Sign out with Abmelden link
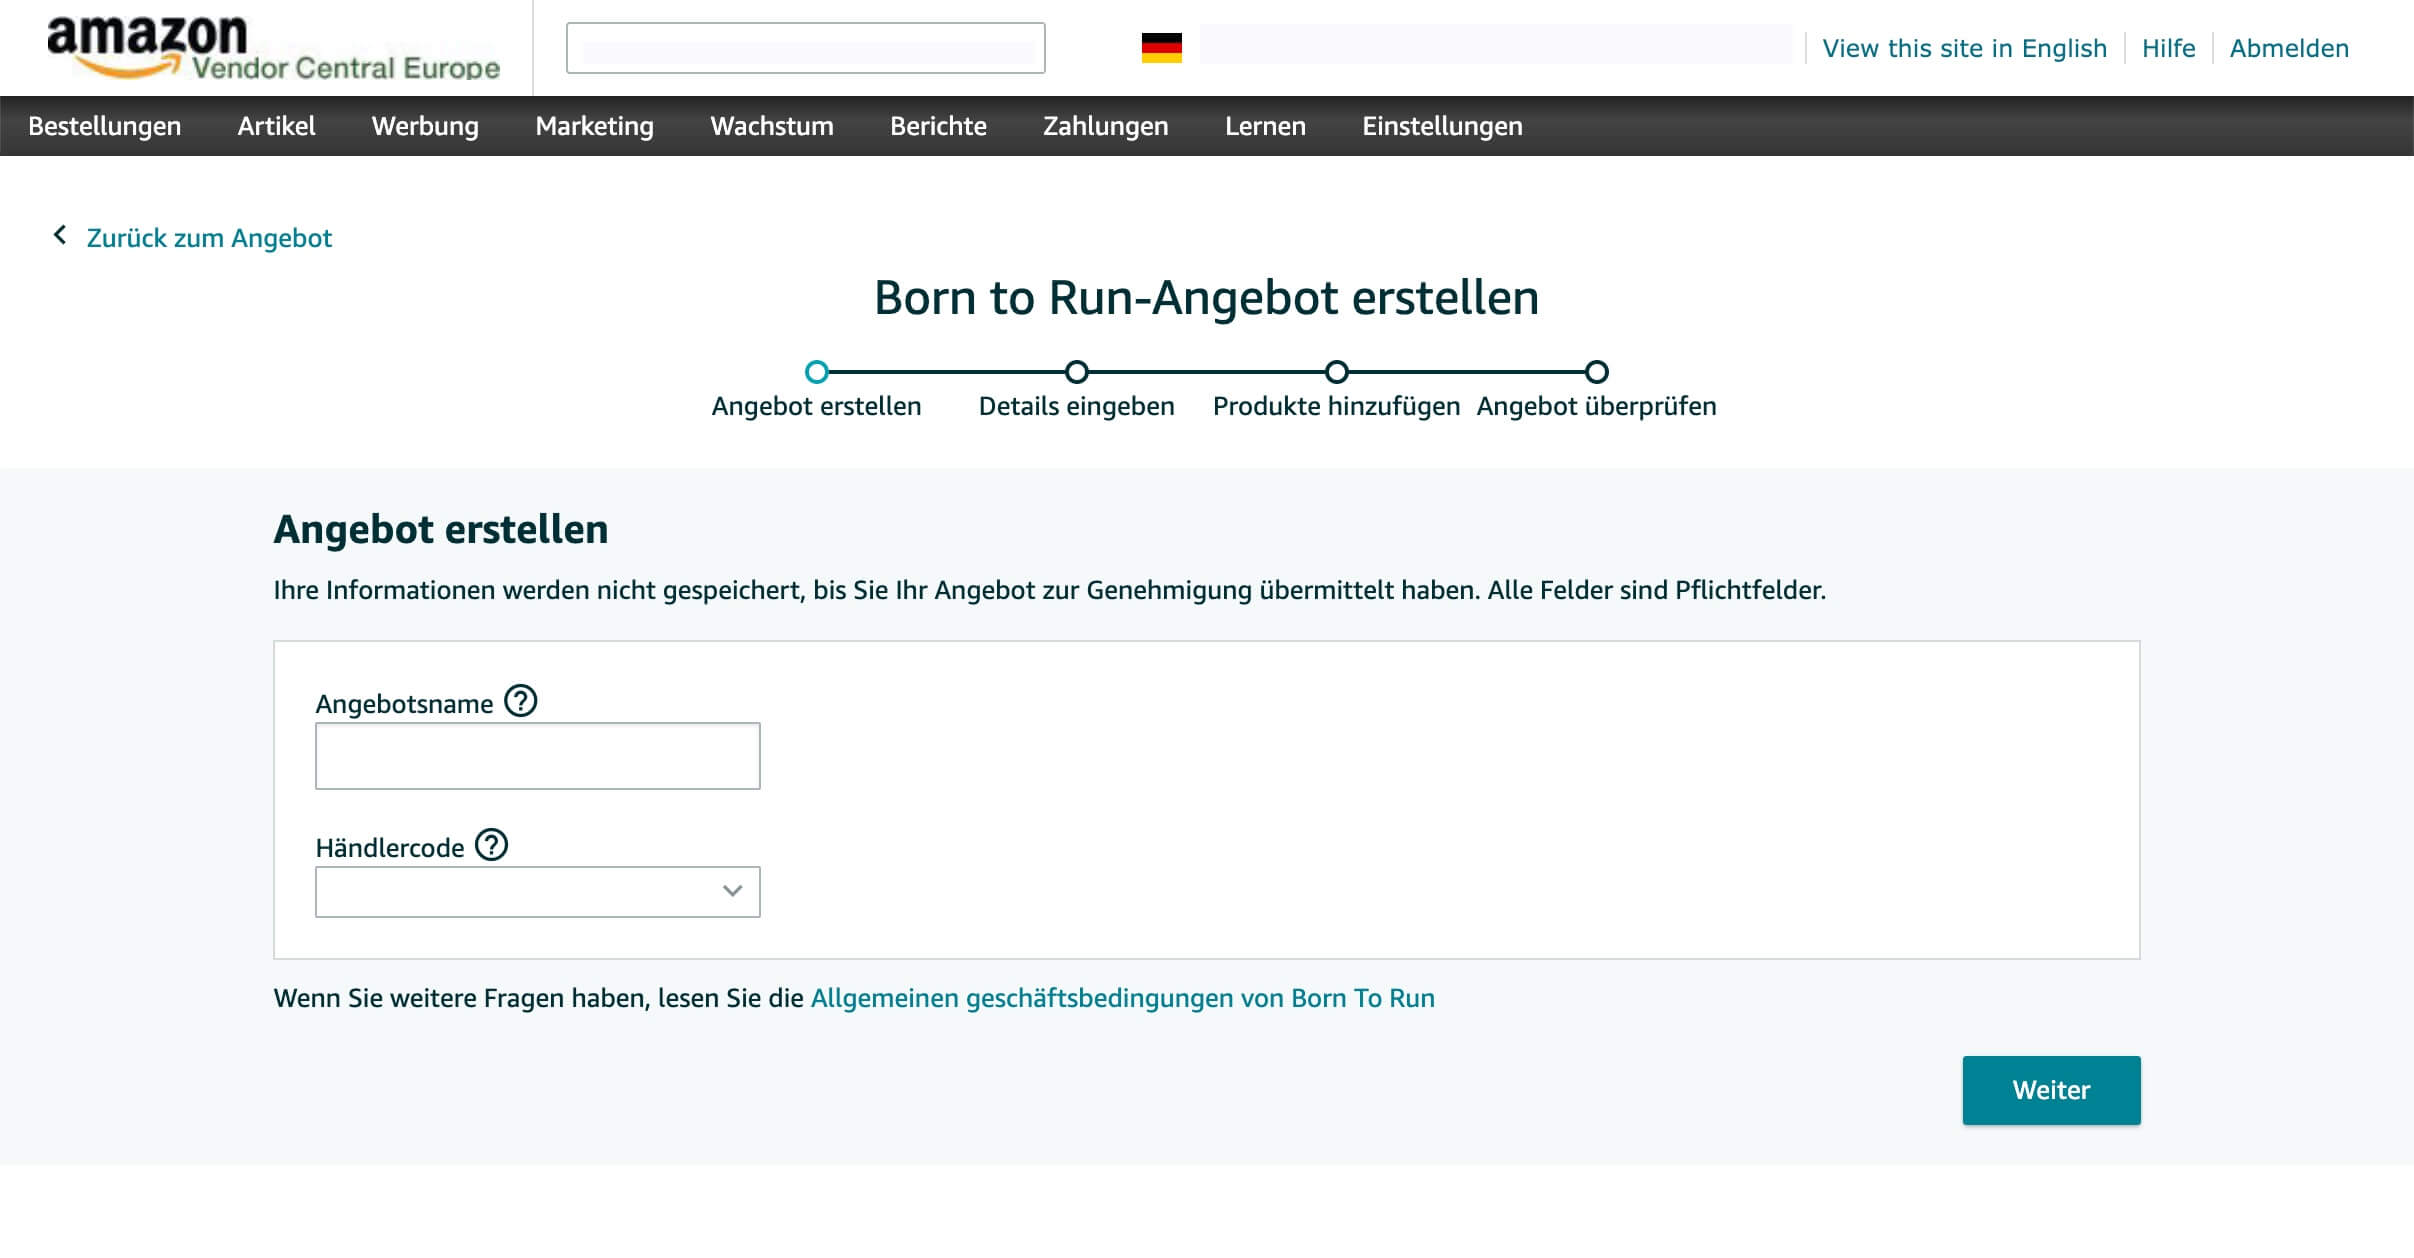 (2289, 48)
